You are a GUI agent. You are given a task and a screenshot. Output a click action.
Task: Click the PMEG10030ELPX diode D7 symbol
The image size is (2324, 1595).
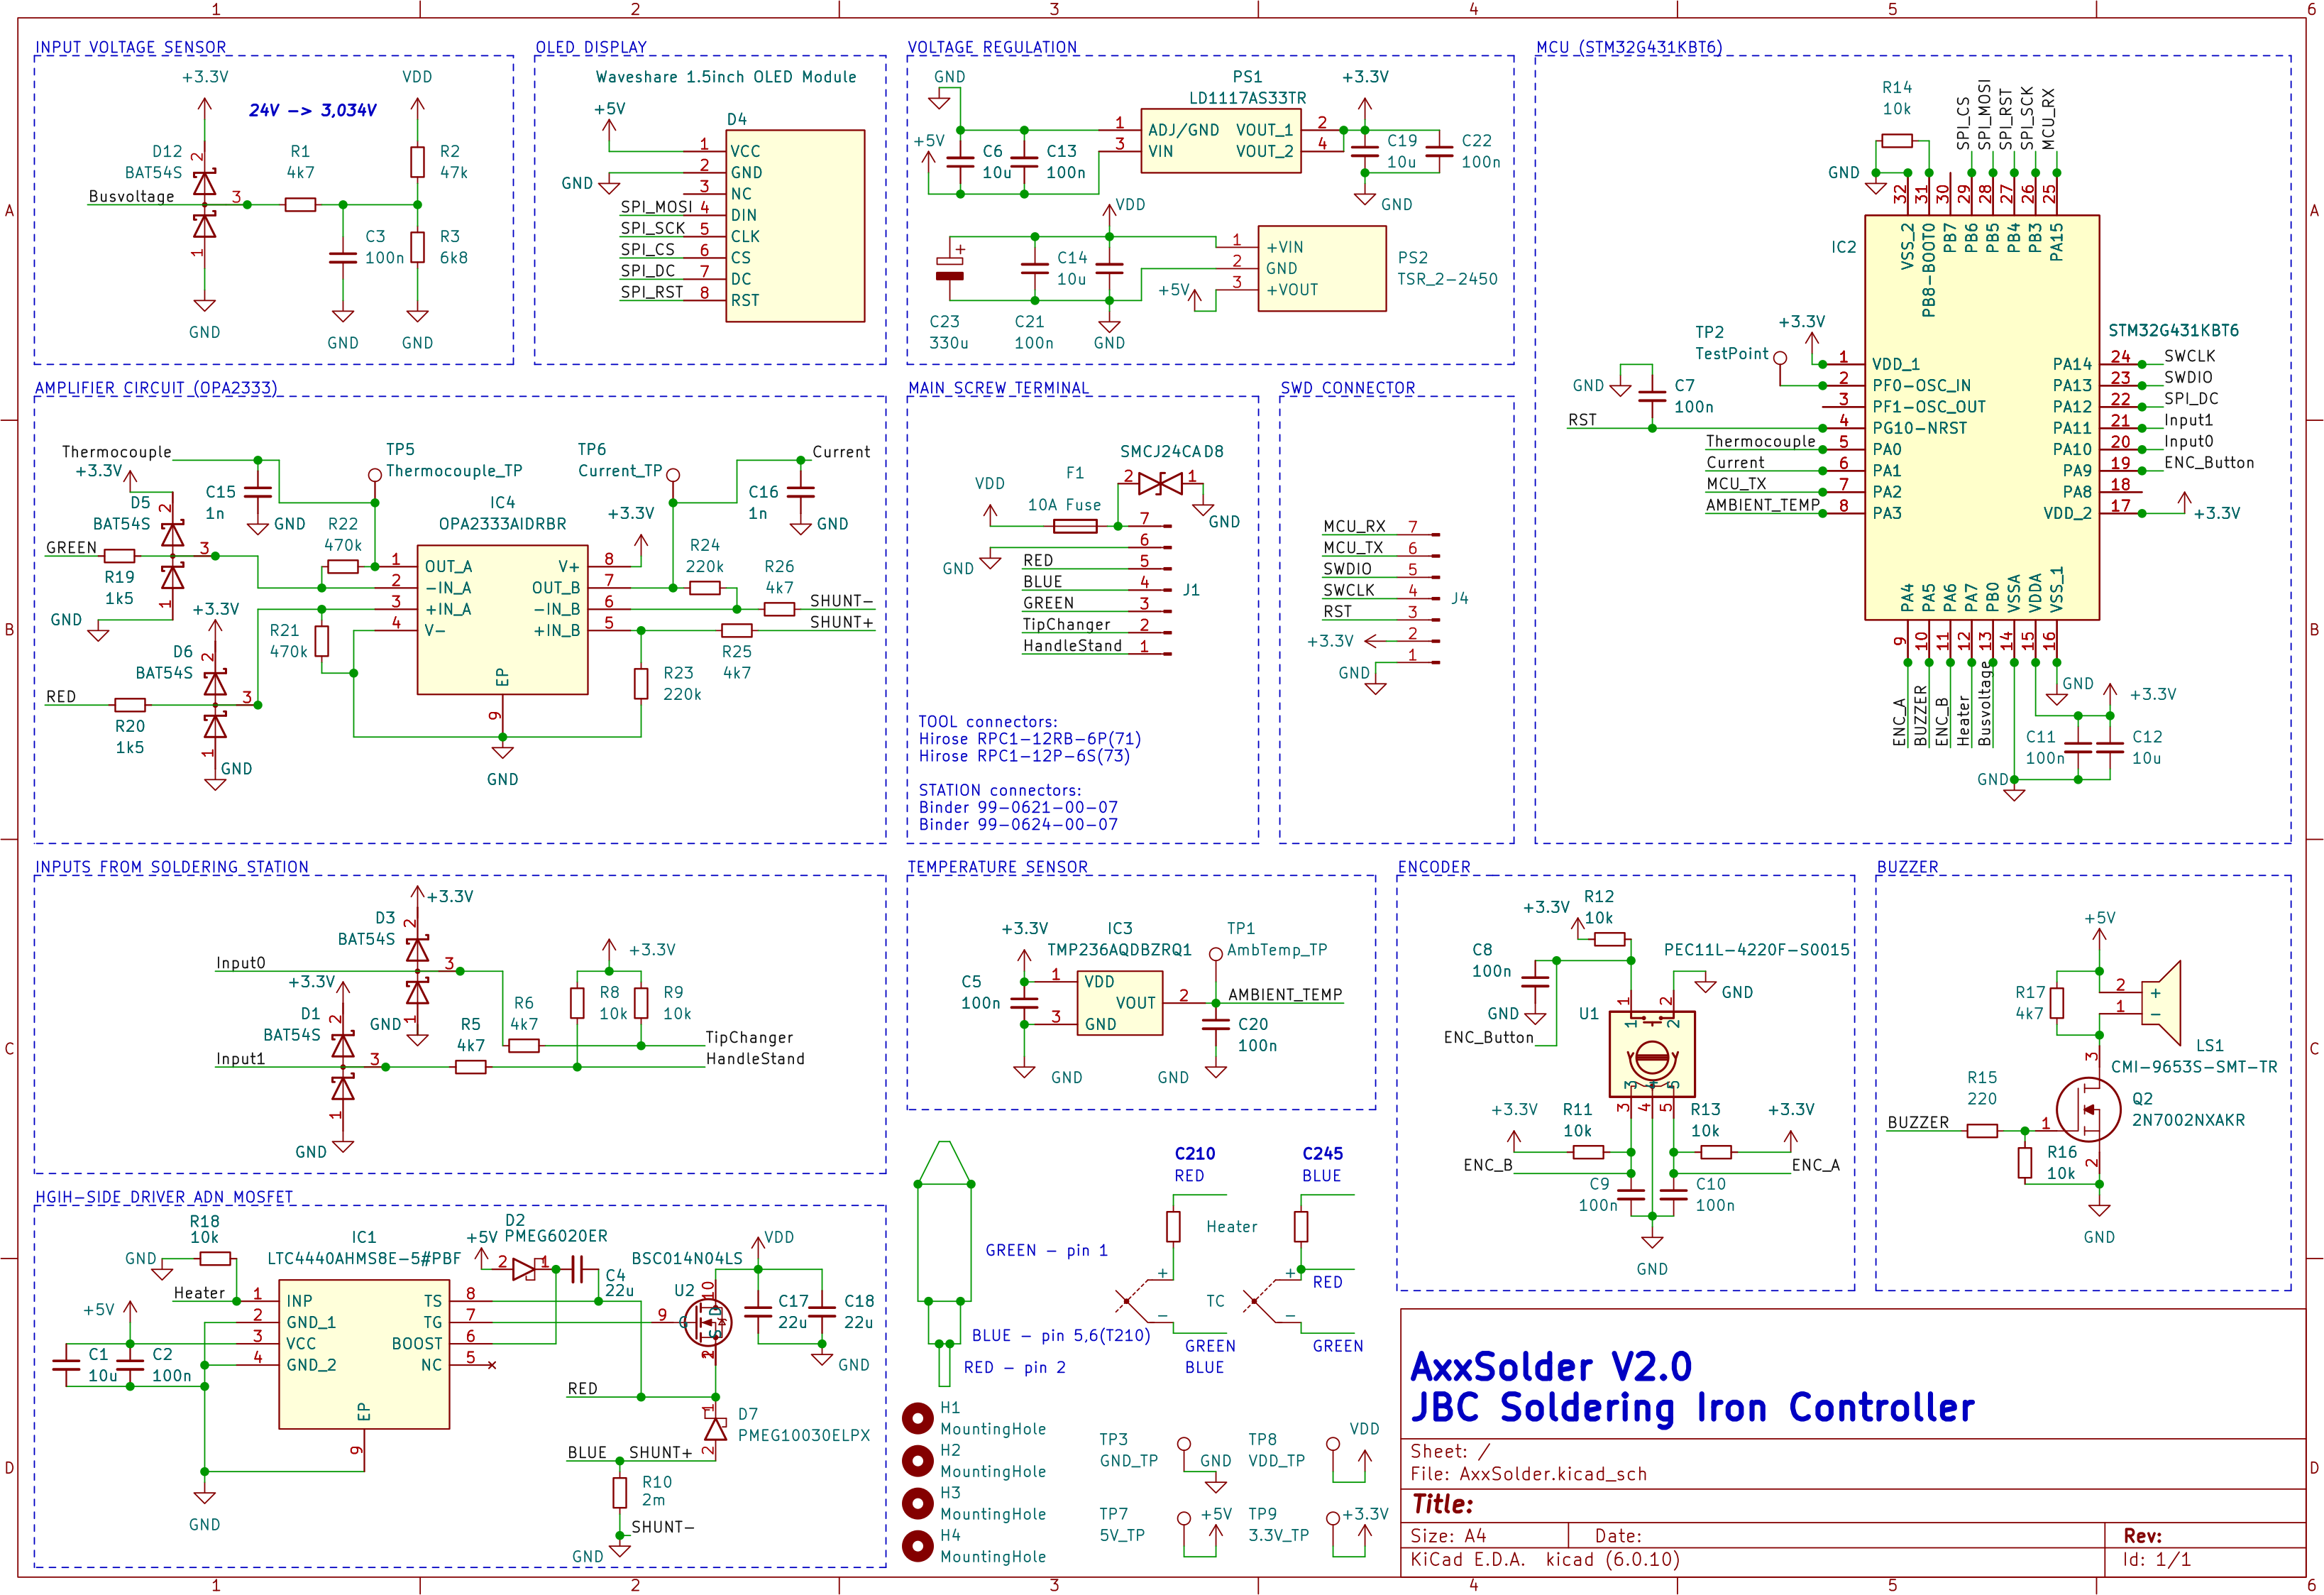click(715, 1429)
